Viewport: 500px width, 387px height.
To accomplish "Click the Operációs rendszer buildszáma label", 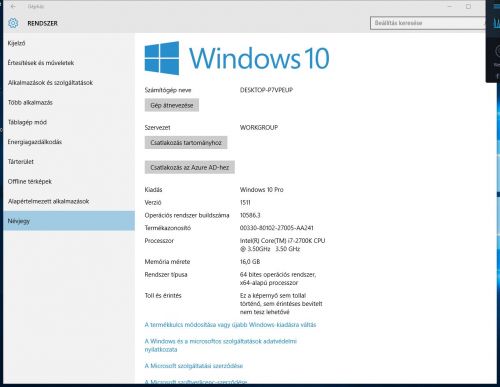I will click(x=187, y=215).
